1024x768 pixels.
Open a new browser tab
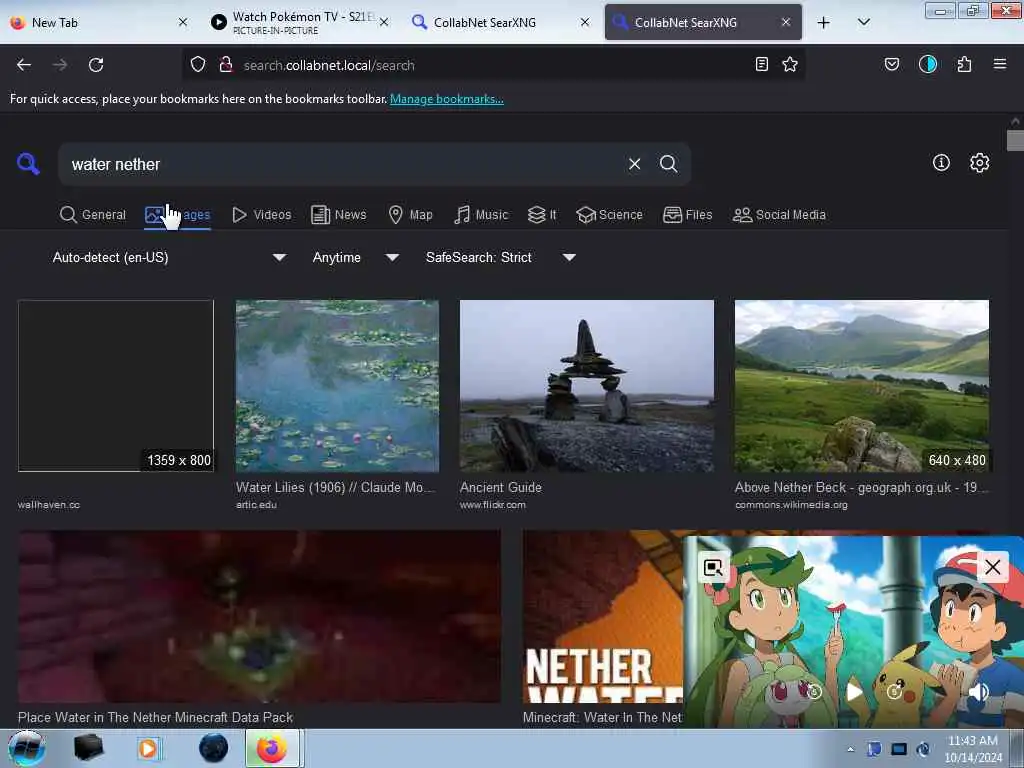[x=824, y=22]
